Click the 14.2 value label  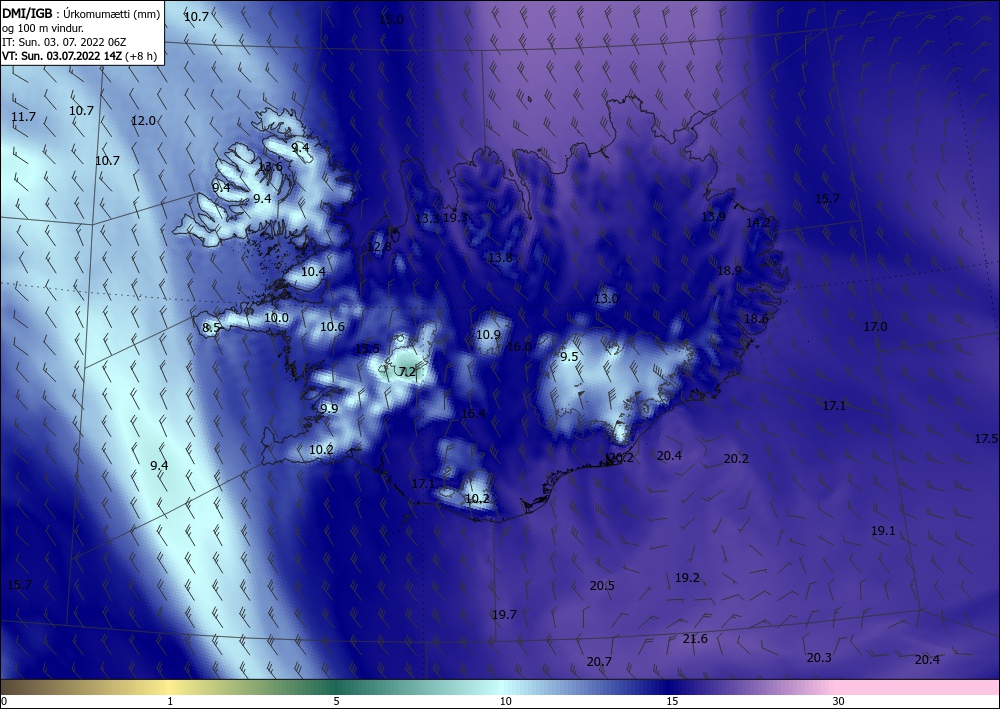758,223
